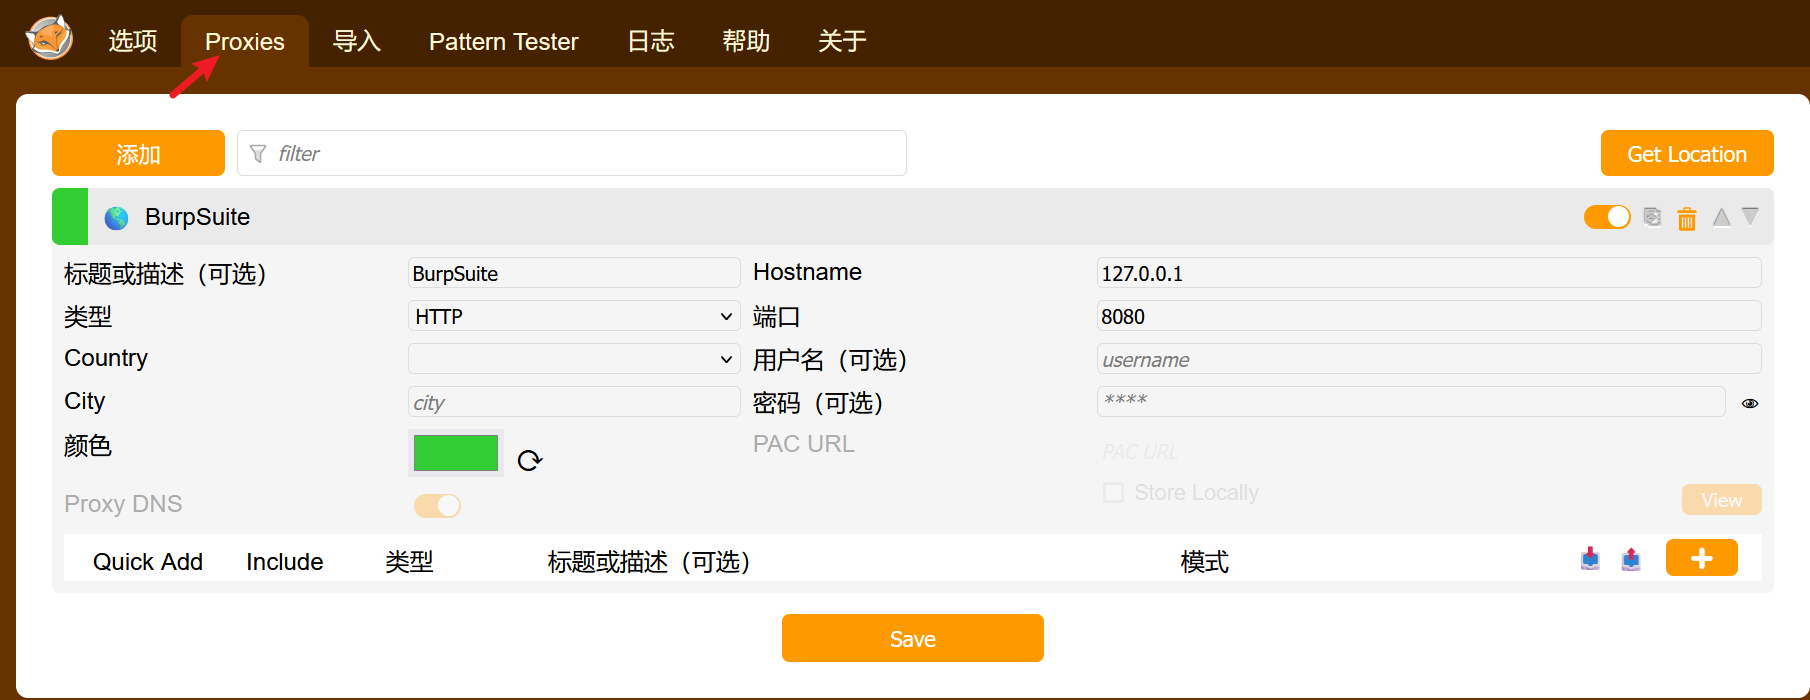Click the View button for PAC URL
Viewport: 1810px width, 700px height.
pyautogui.click(x=1721, y=500)
